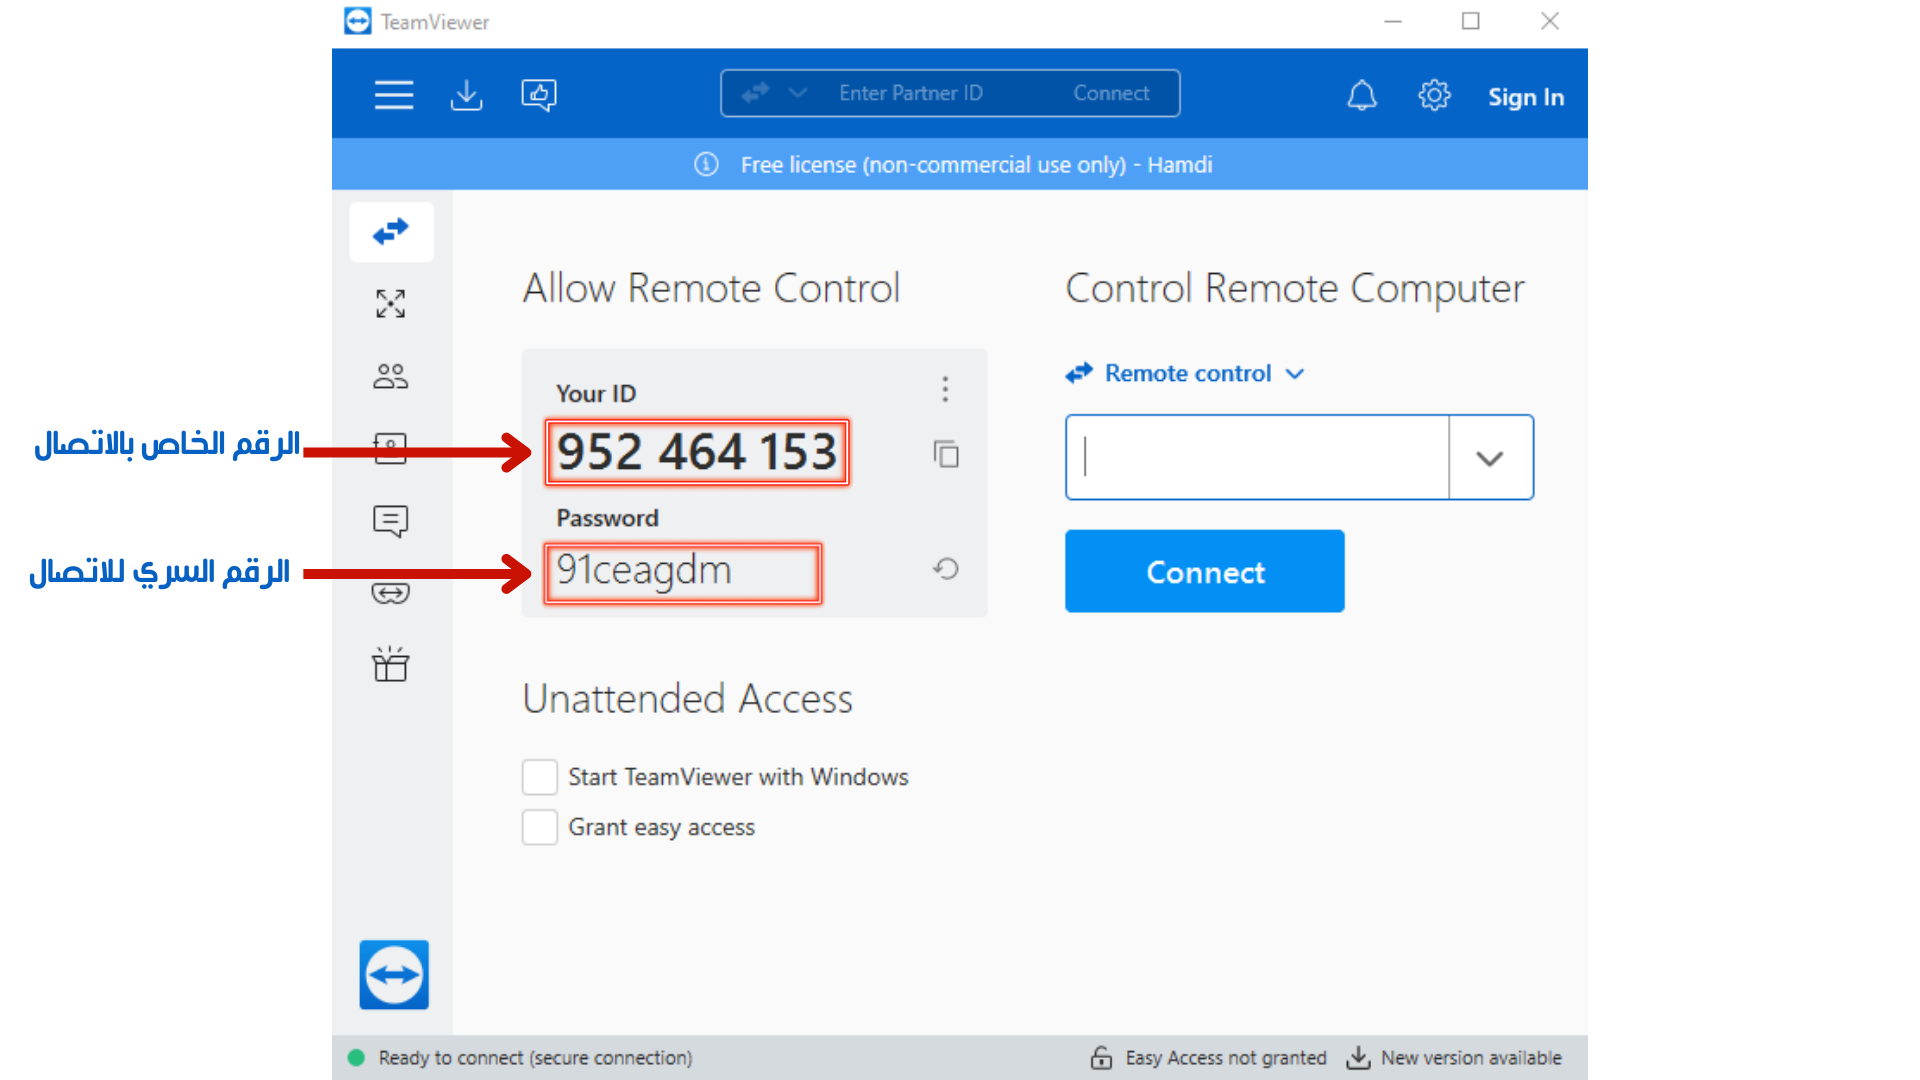Click the Free license notice text
This screenshot has height=1080, width=1920.
pyautogui.click(x=976, y=165)
